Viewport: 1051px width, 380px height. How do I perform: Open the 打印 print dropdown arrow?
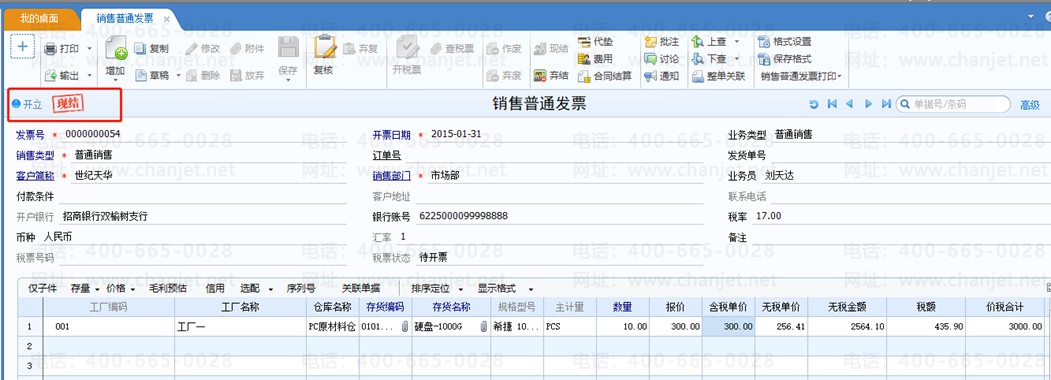[89, 49]
